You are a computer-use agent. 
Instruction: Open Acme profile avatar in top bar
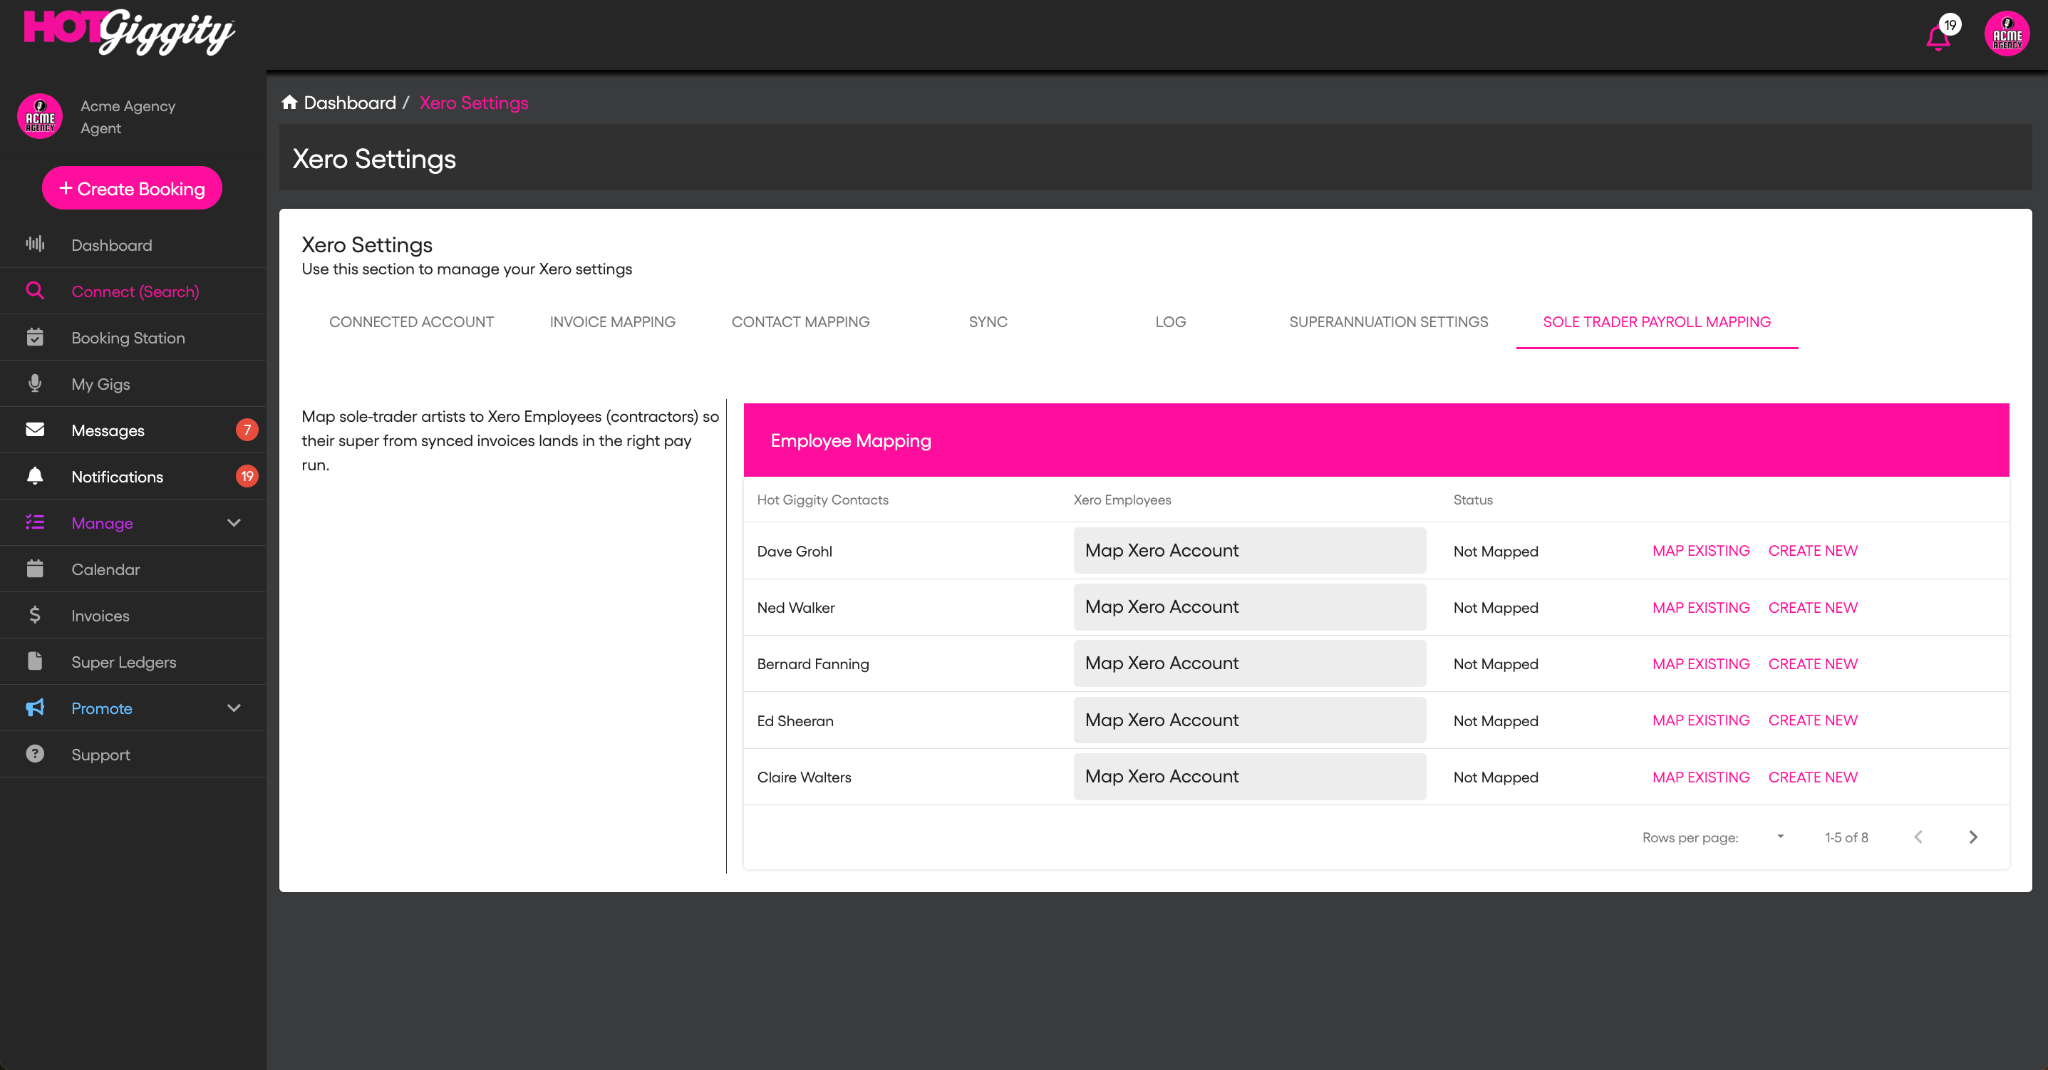tap(2006, 35)
